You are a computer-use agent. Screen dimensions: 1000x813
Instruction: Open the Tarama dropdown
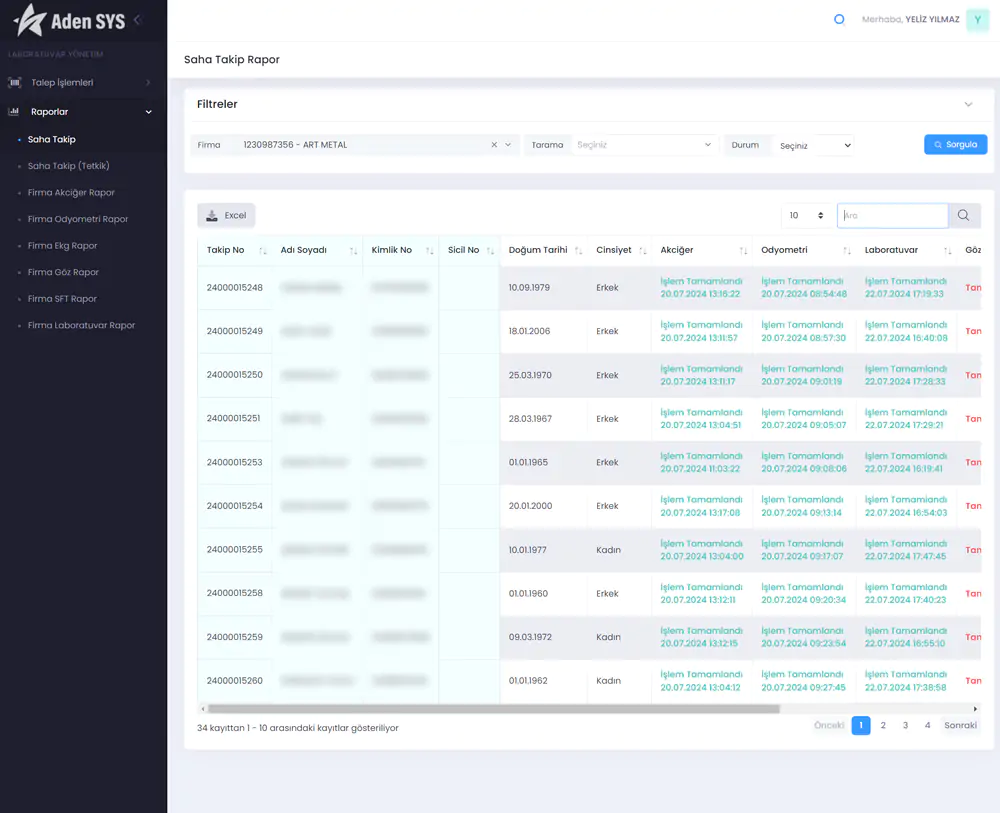click(643, 145)
